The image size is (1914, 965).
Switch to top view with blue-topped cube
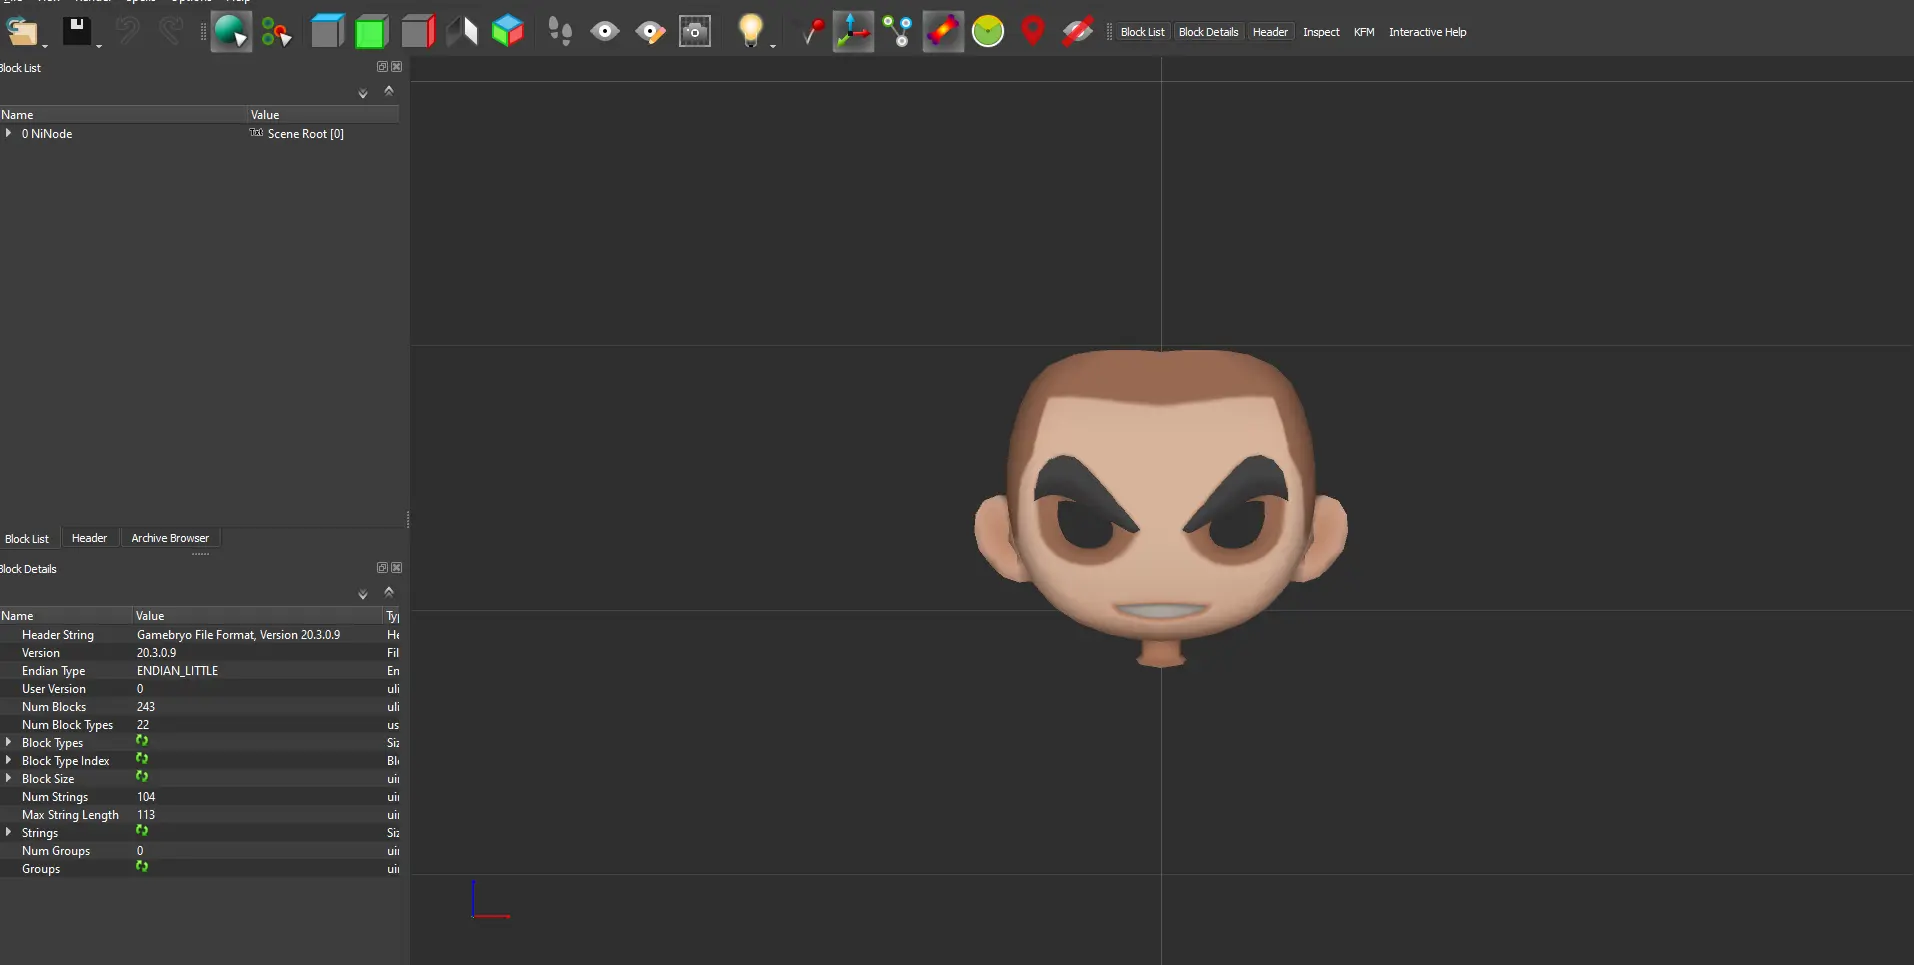click(x=327, y=32)
